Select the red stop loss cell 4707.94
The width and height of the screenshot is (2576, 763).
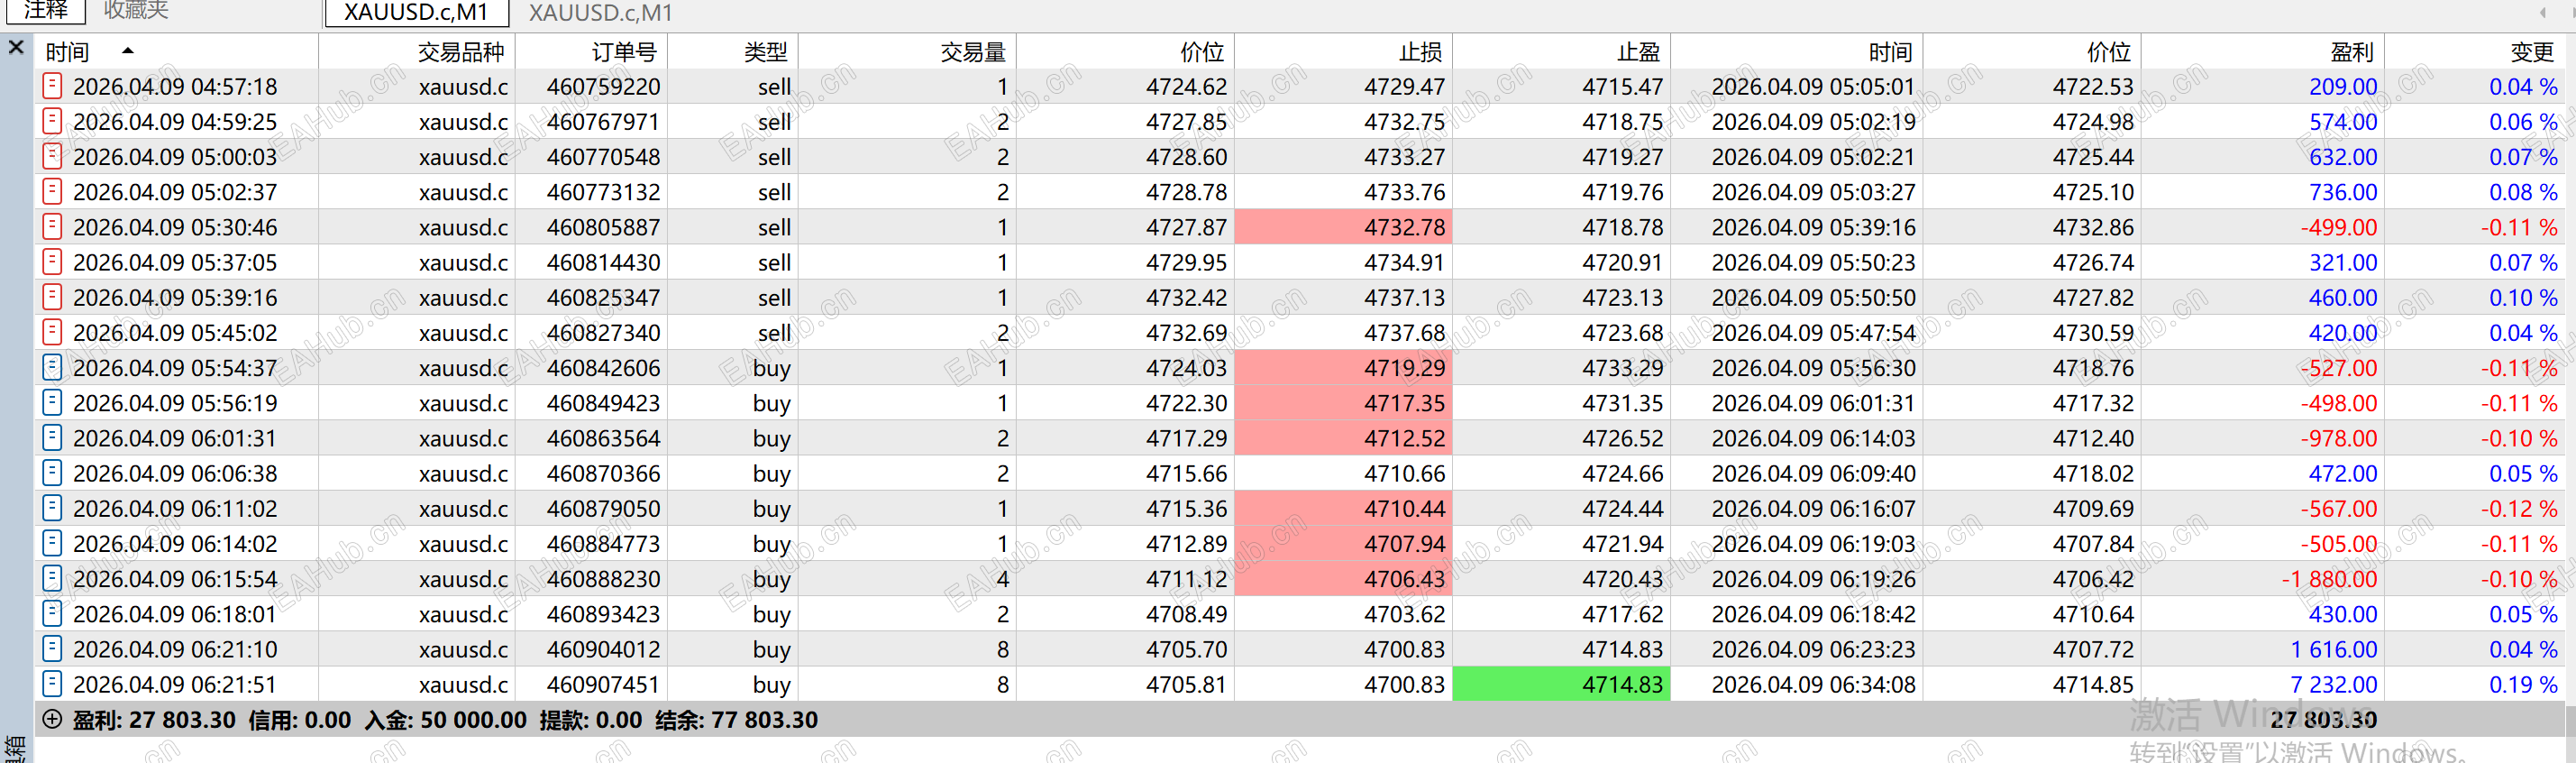tap(1343, 543)
